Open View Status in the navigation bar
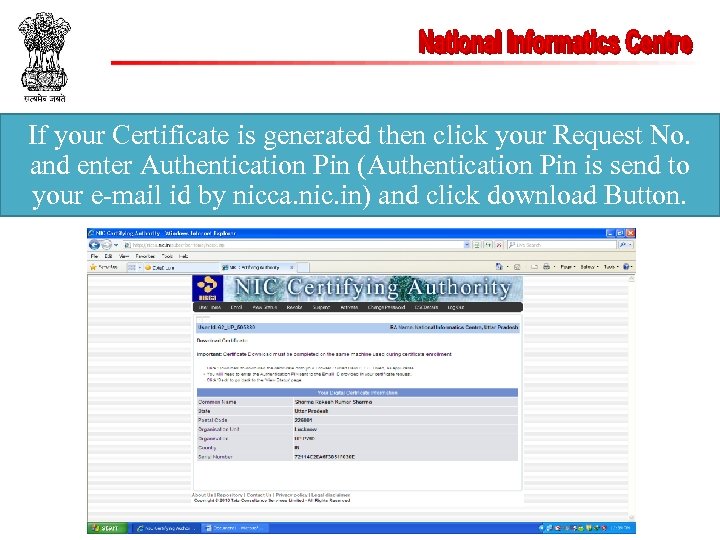This screenshot has height=540, width=720. (264, 307)
